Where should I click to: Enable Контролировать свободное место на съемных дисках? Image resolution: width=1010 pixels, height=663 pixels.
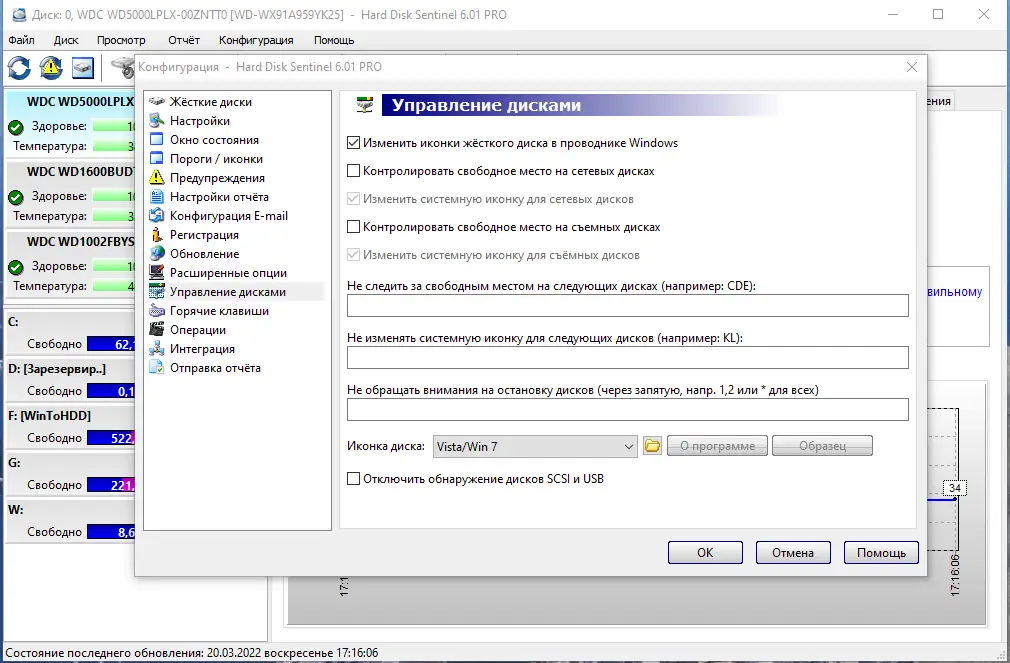coord(353,227)
